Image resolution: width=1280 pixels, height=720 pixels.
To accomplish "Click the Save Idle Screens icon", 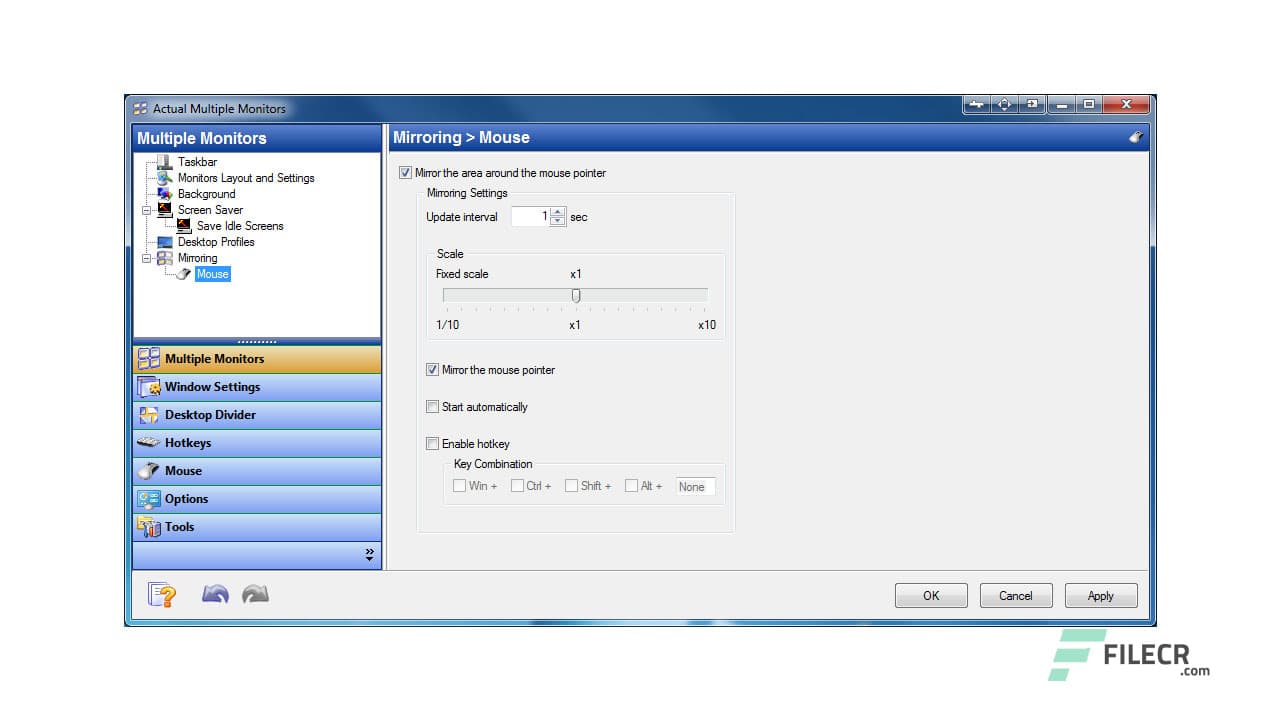I will (184, 226).
